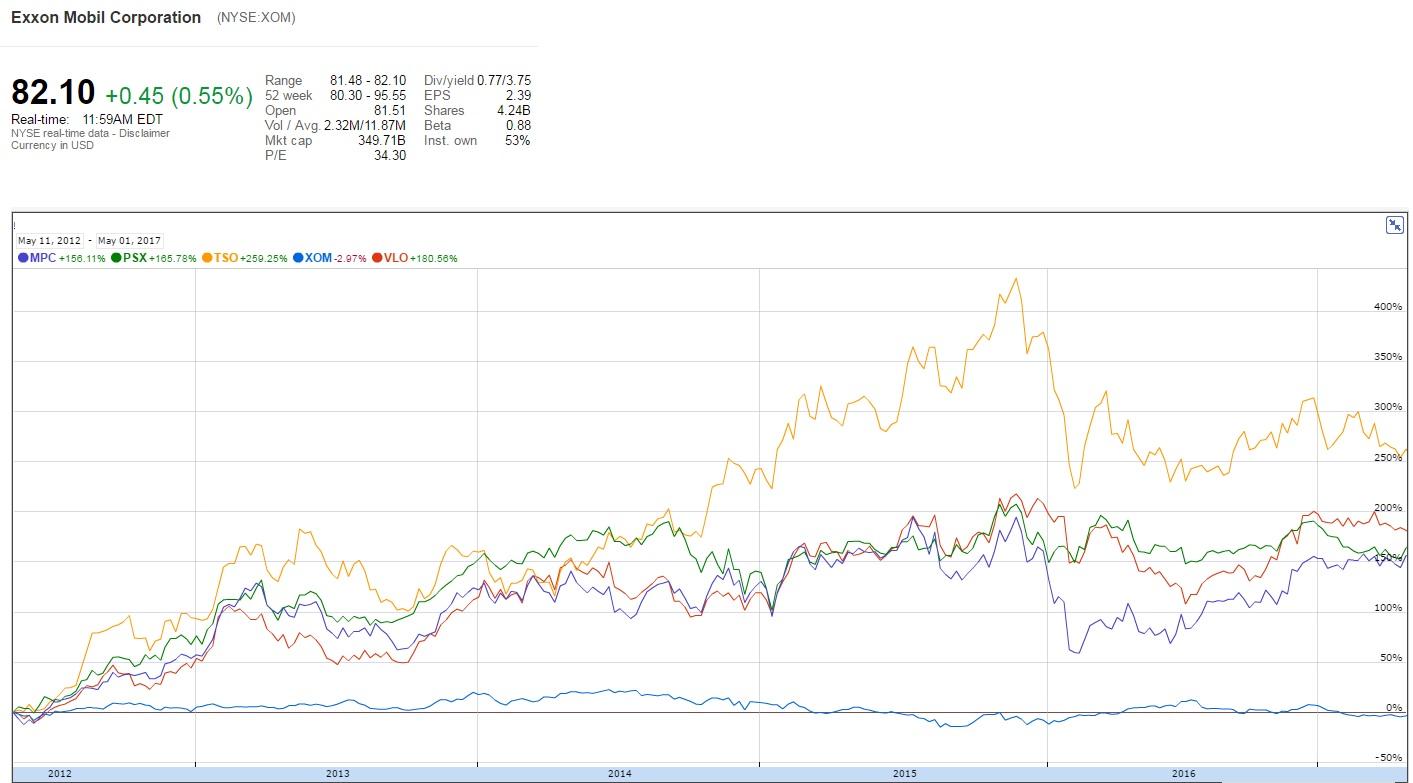Click the 2013 year on timeline bar
The height and width of the screenshot is (783, 1413).
point(338,774)
